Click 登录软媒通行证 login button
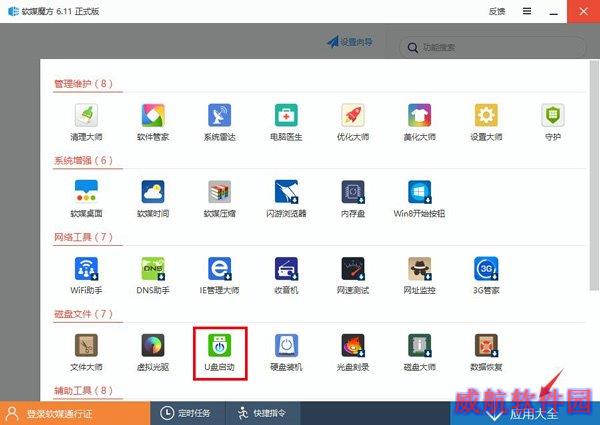This screenshot has height=425, width=600. click(x=75, y=413)
